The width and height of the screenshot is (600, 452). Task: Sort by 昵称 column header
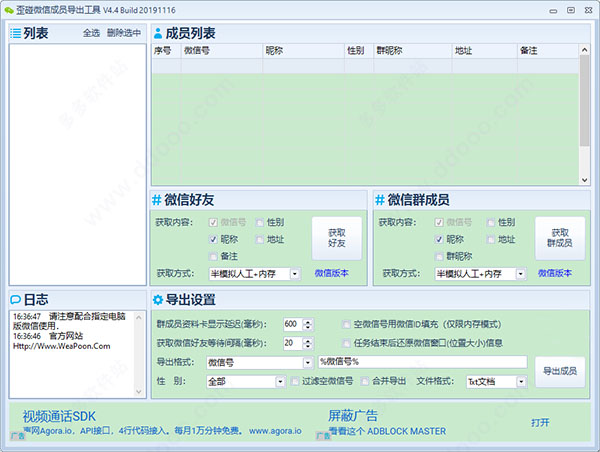click(303, 51)
